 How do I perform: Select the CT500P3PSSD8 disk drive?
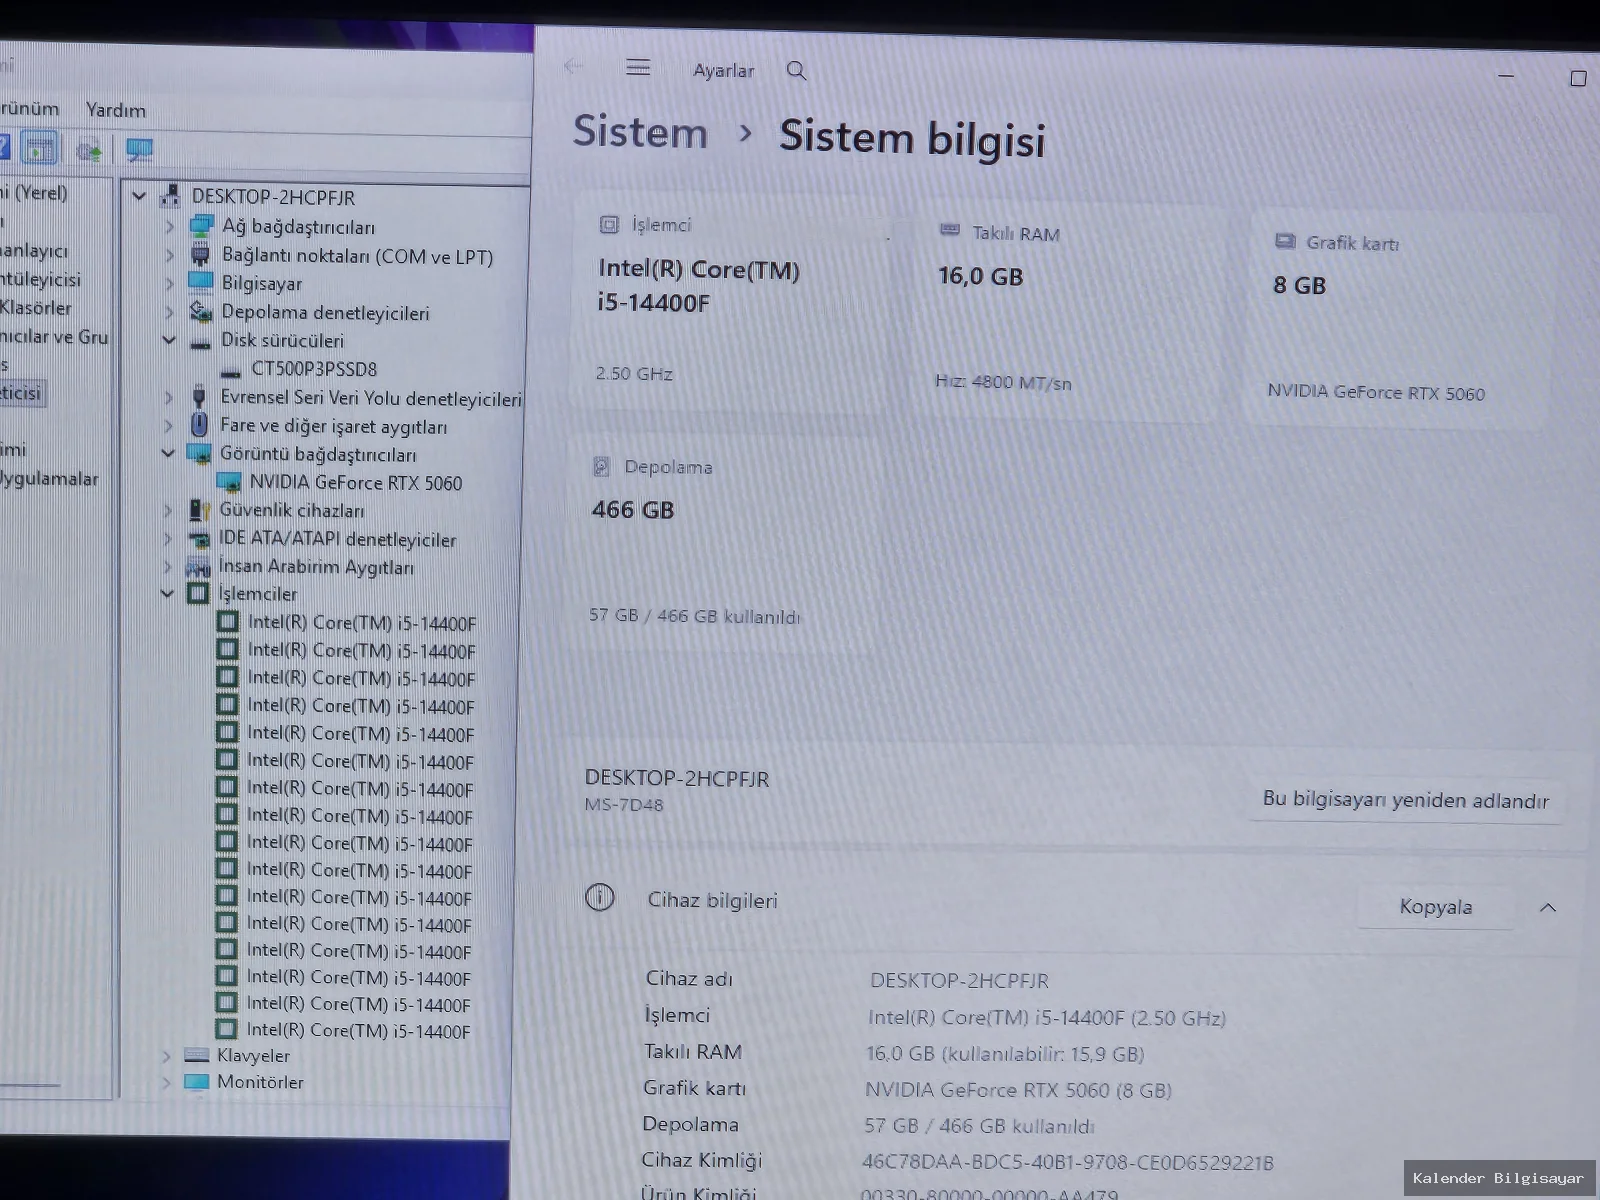(x=314, y=368)
